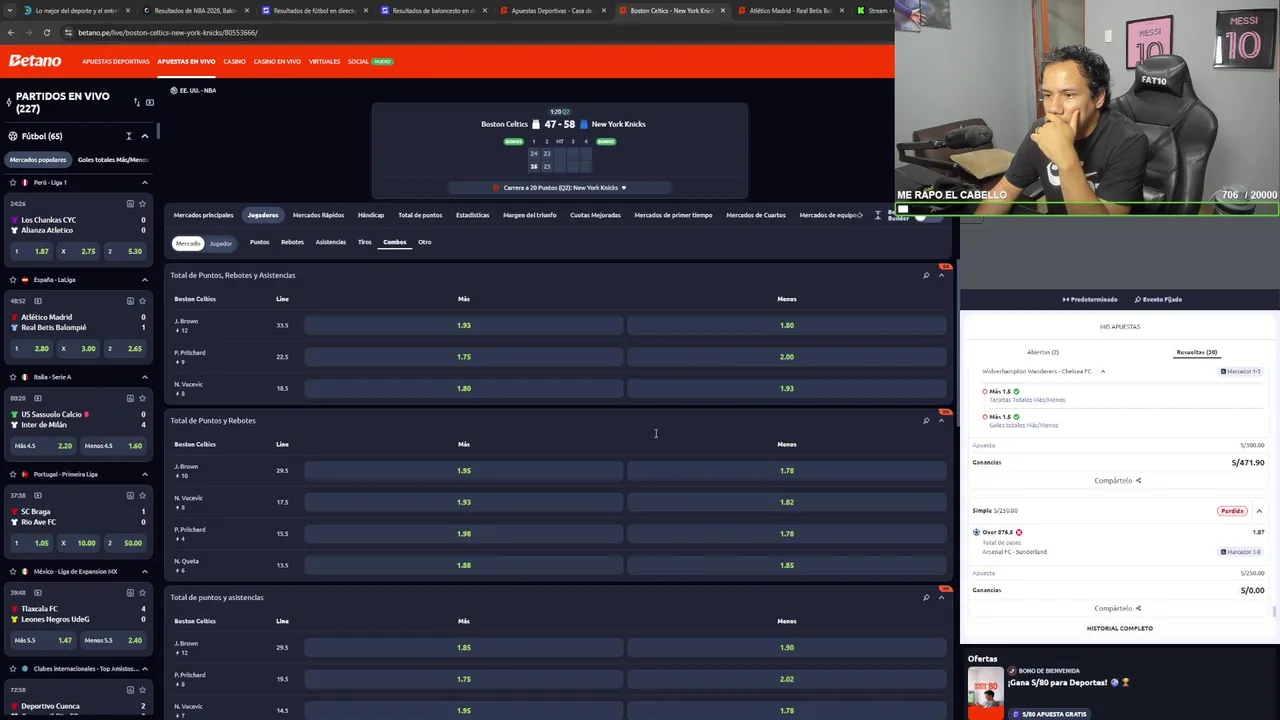Star the SC Braga vs Rio Ave match

[144, 495]
